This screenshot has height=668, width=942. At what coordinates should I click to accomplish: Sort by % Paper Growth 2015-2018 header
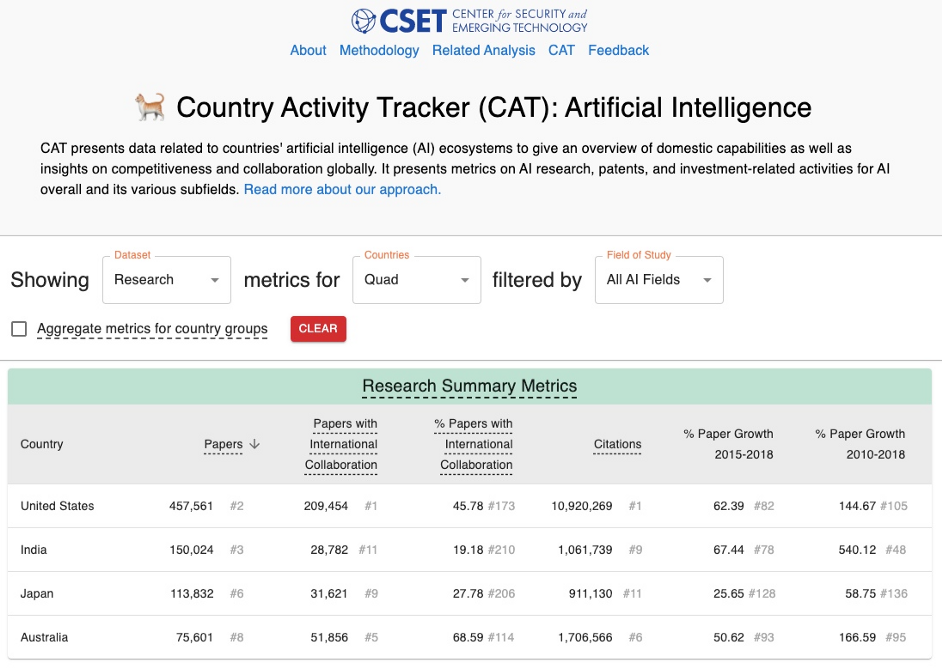tap(728, 444)
